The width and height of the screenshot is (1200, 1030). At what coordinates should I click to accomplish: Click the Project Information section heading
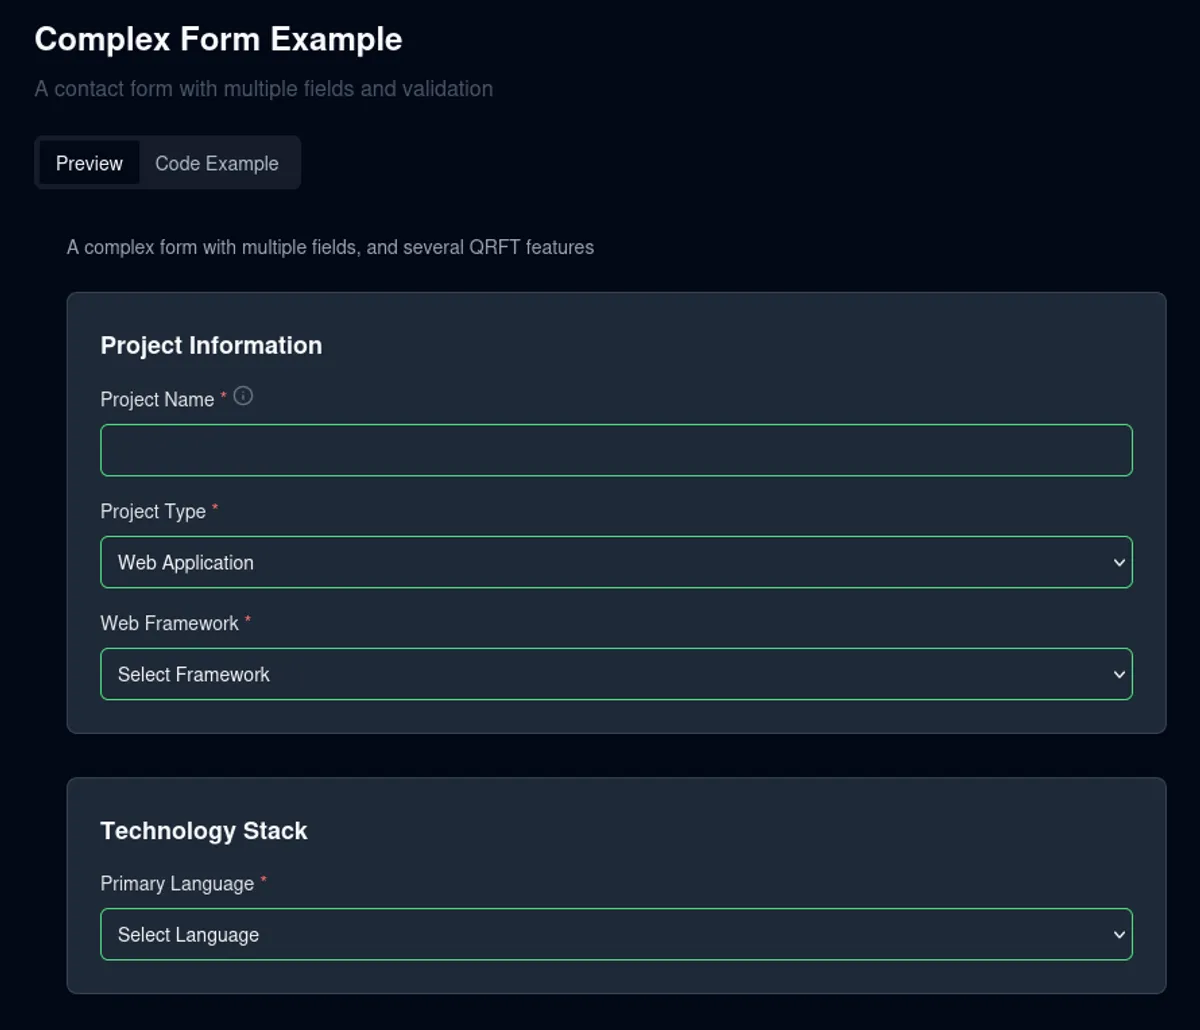coord(211,345)
